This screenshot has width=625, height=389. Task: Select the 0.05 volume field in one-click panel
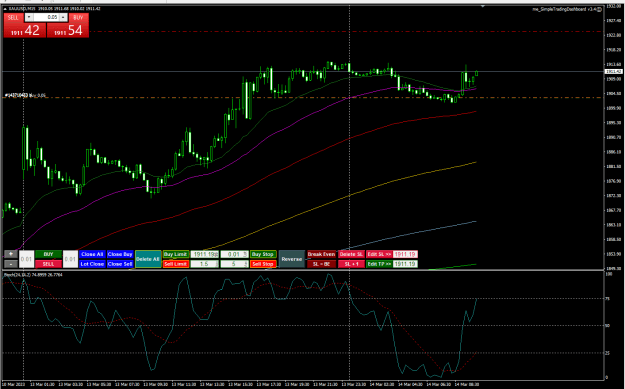coord(46,18)
